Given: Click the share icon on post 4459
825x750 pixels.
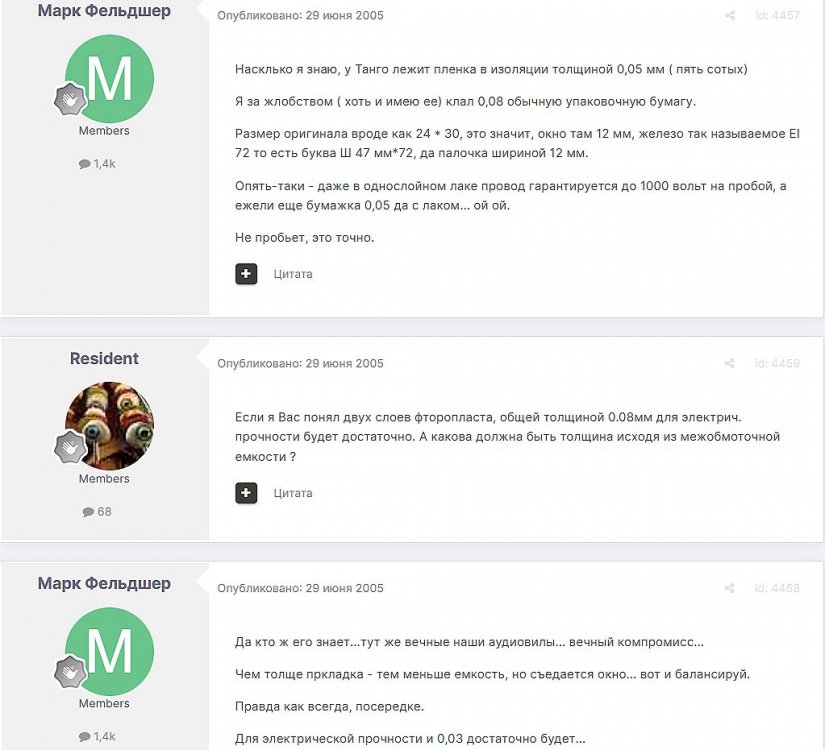Looking at the screenshot, I should [x=730, y=363].
